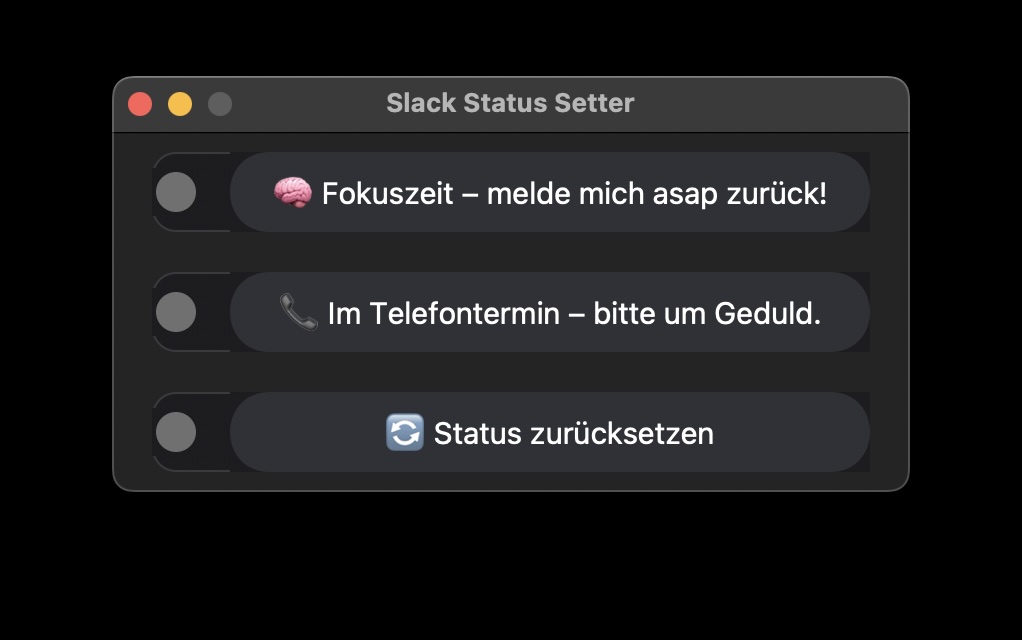1022x640 pixels.
Task: Set status to 'Im Telefontermin – bitte um Geduld.'
Action: click(x=550, y=312)
